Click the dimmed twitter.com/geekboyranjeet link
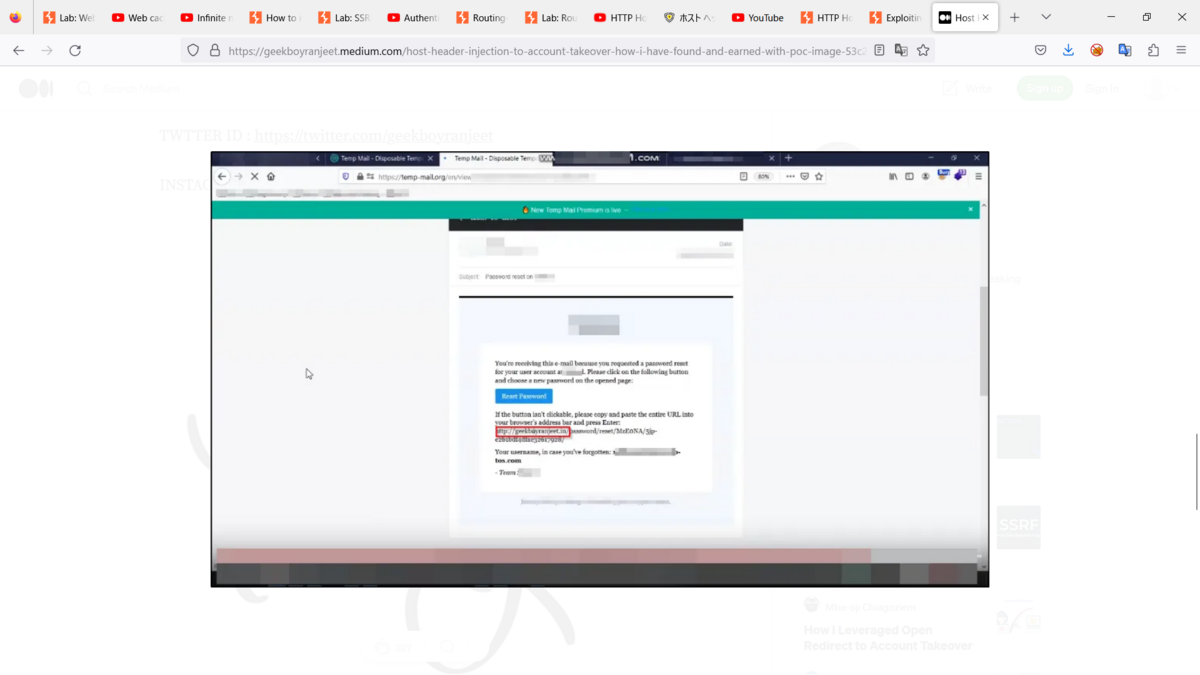Image resolution: width=1200 pixels, height=675 pixels. pyautogui.click(x=374, y=136)
